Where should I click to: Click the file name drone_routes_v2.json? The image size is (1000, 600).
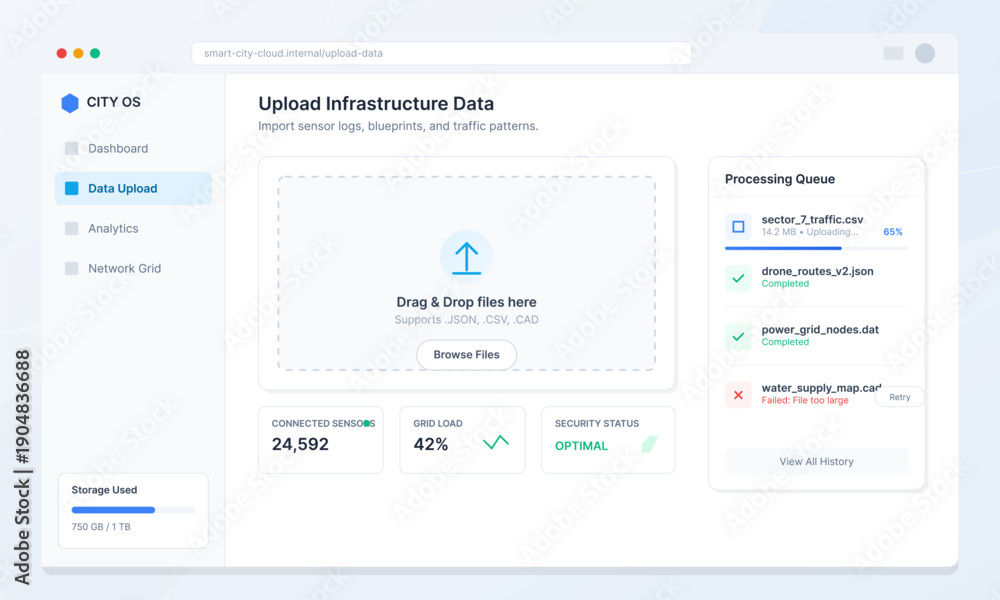coord(818,271)
